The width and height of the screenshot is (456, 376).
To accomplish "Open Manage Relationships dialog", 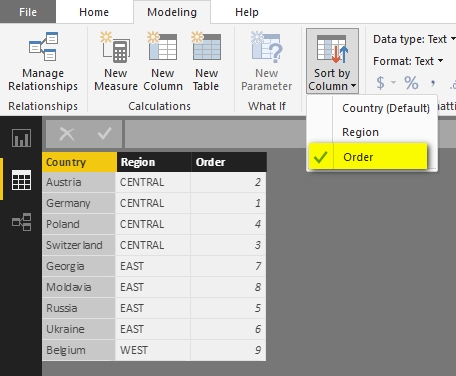I will [x=43, y=62].
